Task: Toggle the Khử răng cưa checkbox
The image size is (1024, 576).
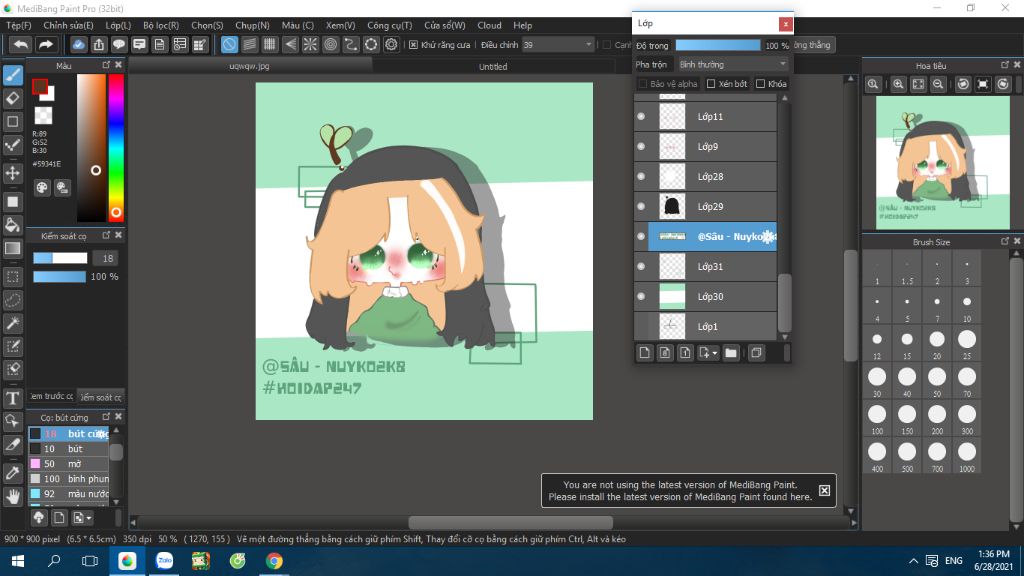Action: coord(413,45)
